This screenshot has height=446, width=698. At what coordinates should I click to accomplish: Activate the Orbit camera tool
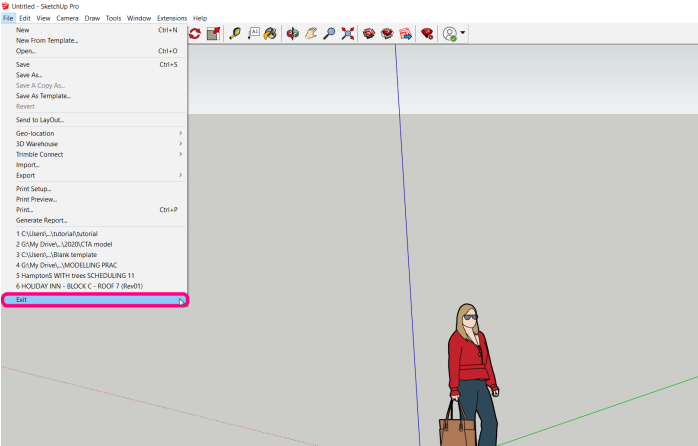292,33
